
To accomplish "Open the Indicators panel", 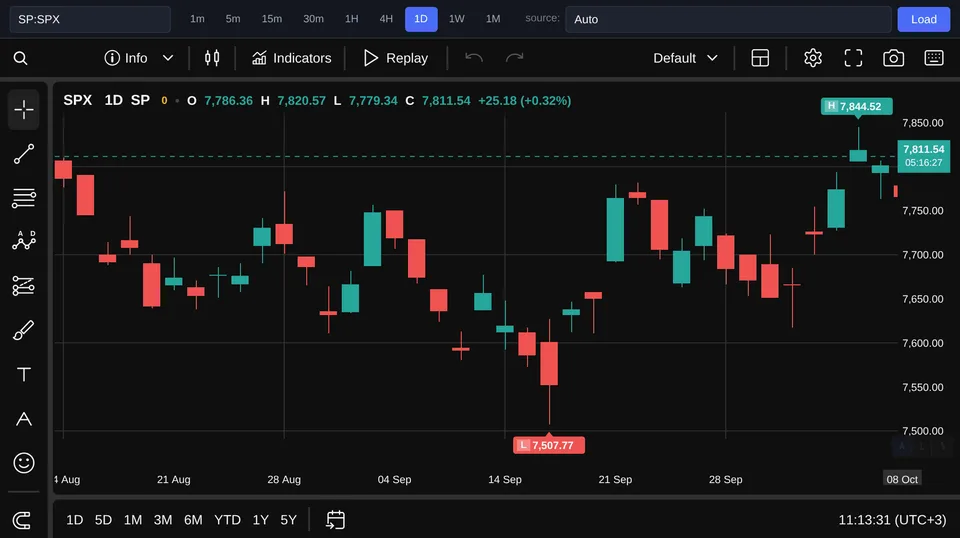I will 291,58.
